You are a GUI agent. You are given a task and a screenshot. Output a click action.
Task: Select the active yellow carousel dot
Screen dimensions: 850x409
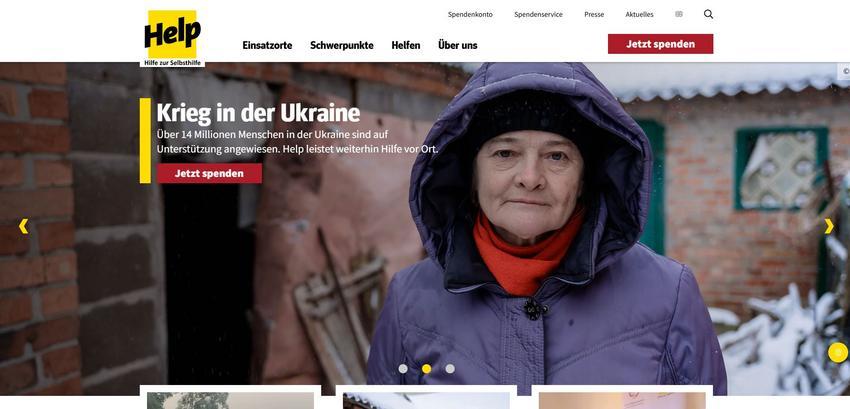(427, 369)
